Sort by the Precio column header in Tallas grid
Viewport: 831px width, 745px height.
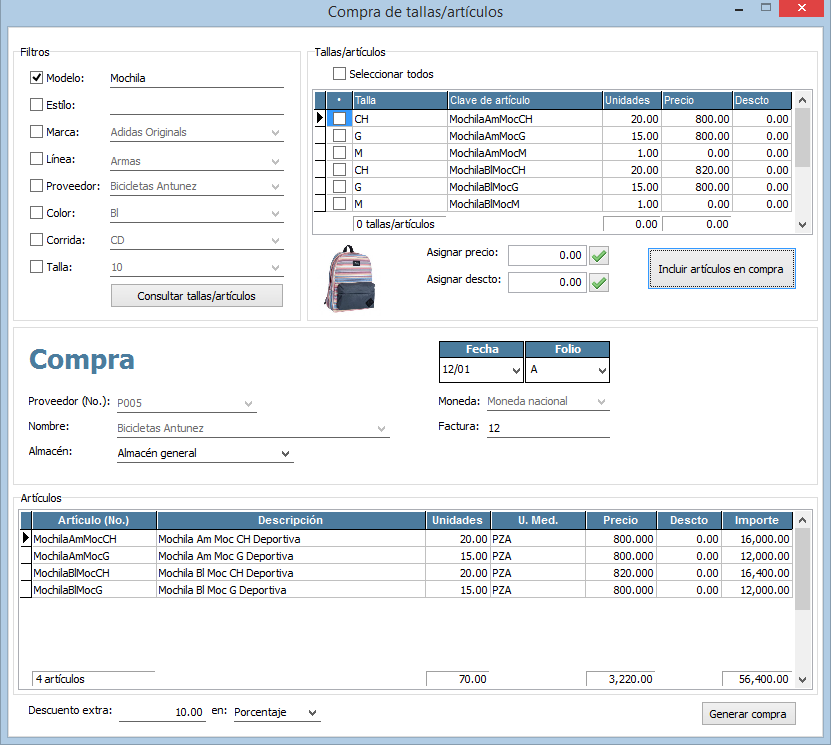pyautogui.click(x=695, y=101)
